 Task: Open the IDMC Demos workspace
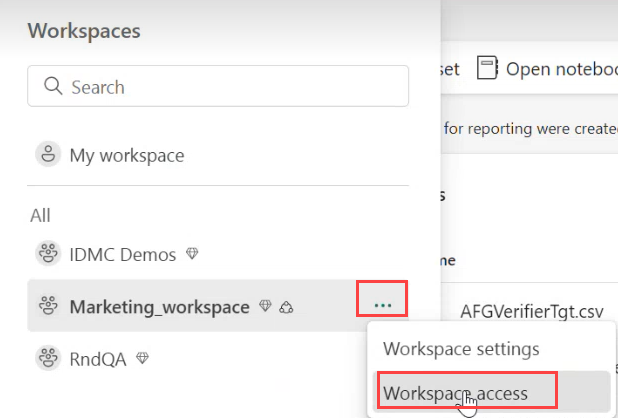pyautogui.click(x=123, y=255)
